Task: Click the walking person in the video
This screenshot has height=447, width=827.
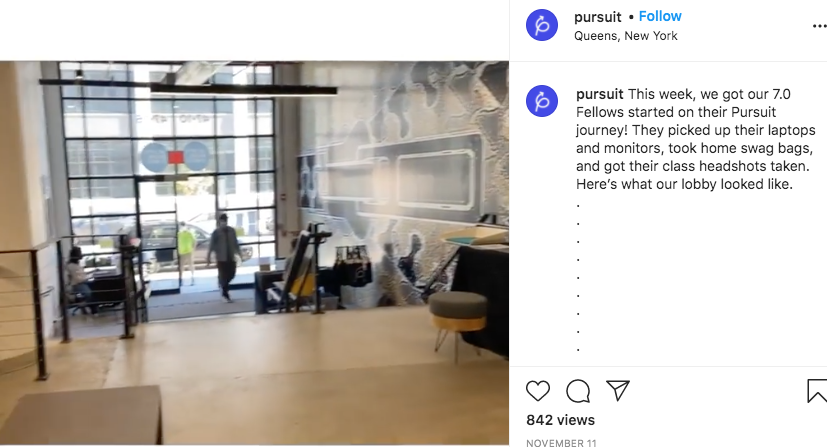Action: 224,257
